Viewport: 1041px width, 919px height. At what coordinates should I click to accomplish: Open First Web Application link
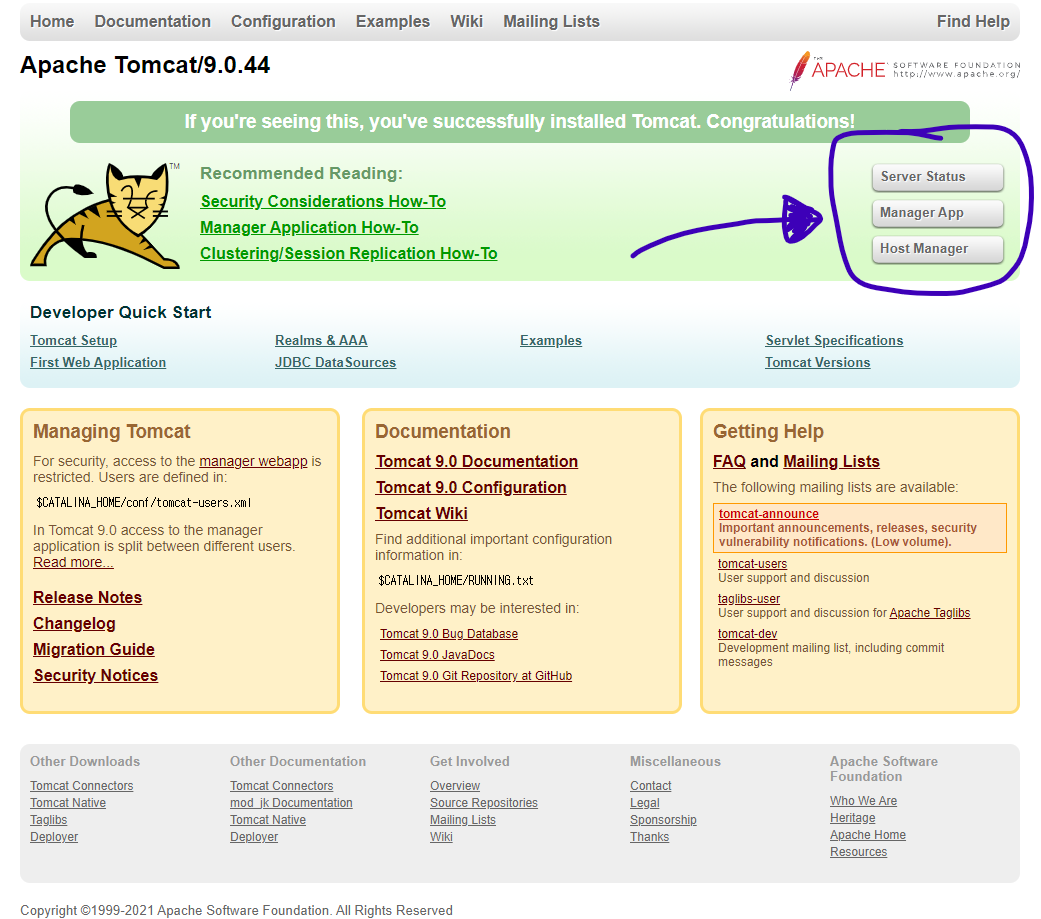tap(98, 362)
